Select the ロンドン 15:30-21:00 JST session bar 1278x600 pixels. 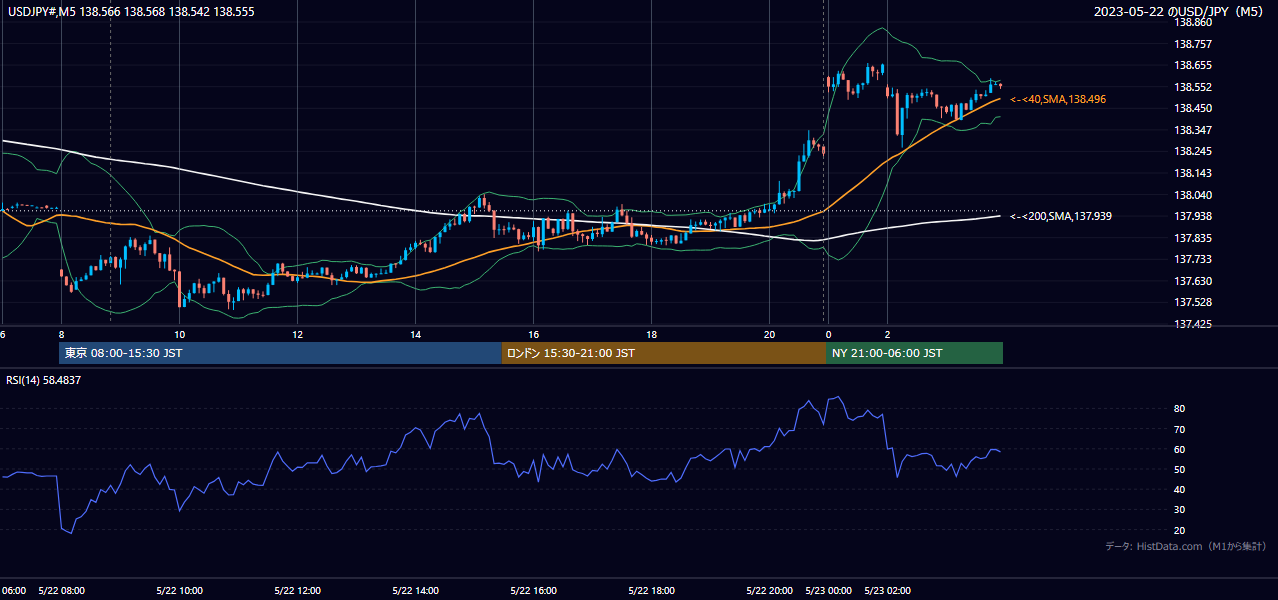[664, 353]
